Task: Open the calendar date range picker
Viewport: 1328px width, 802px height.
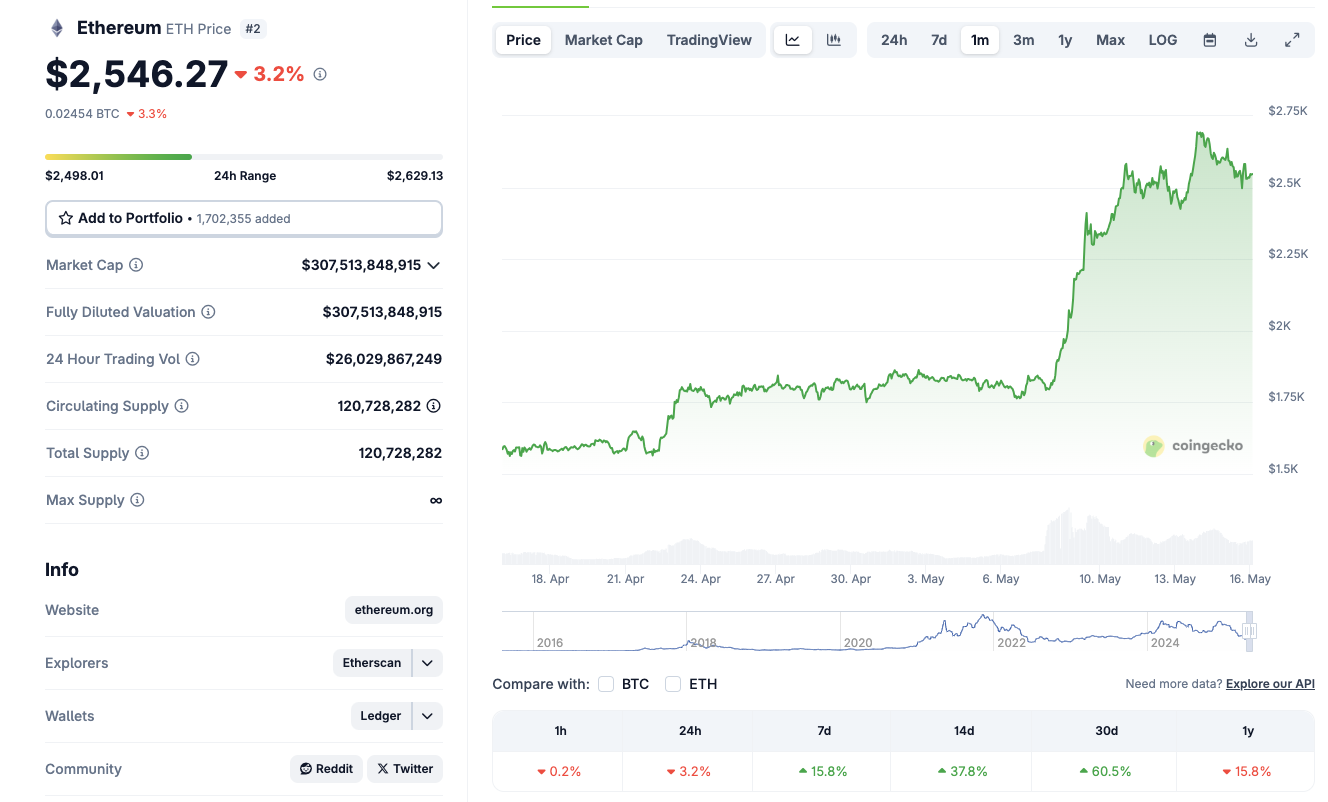Action: tap(1210, 40)
